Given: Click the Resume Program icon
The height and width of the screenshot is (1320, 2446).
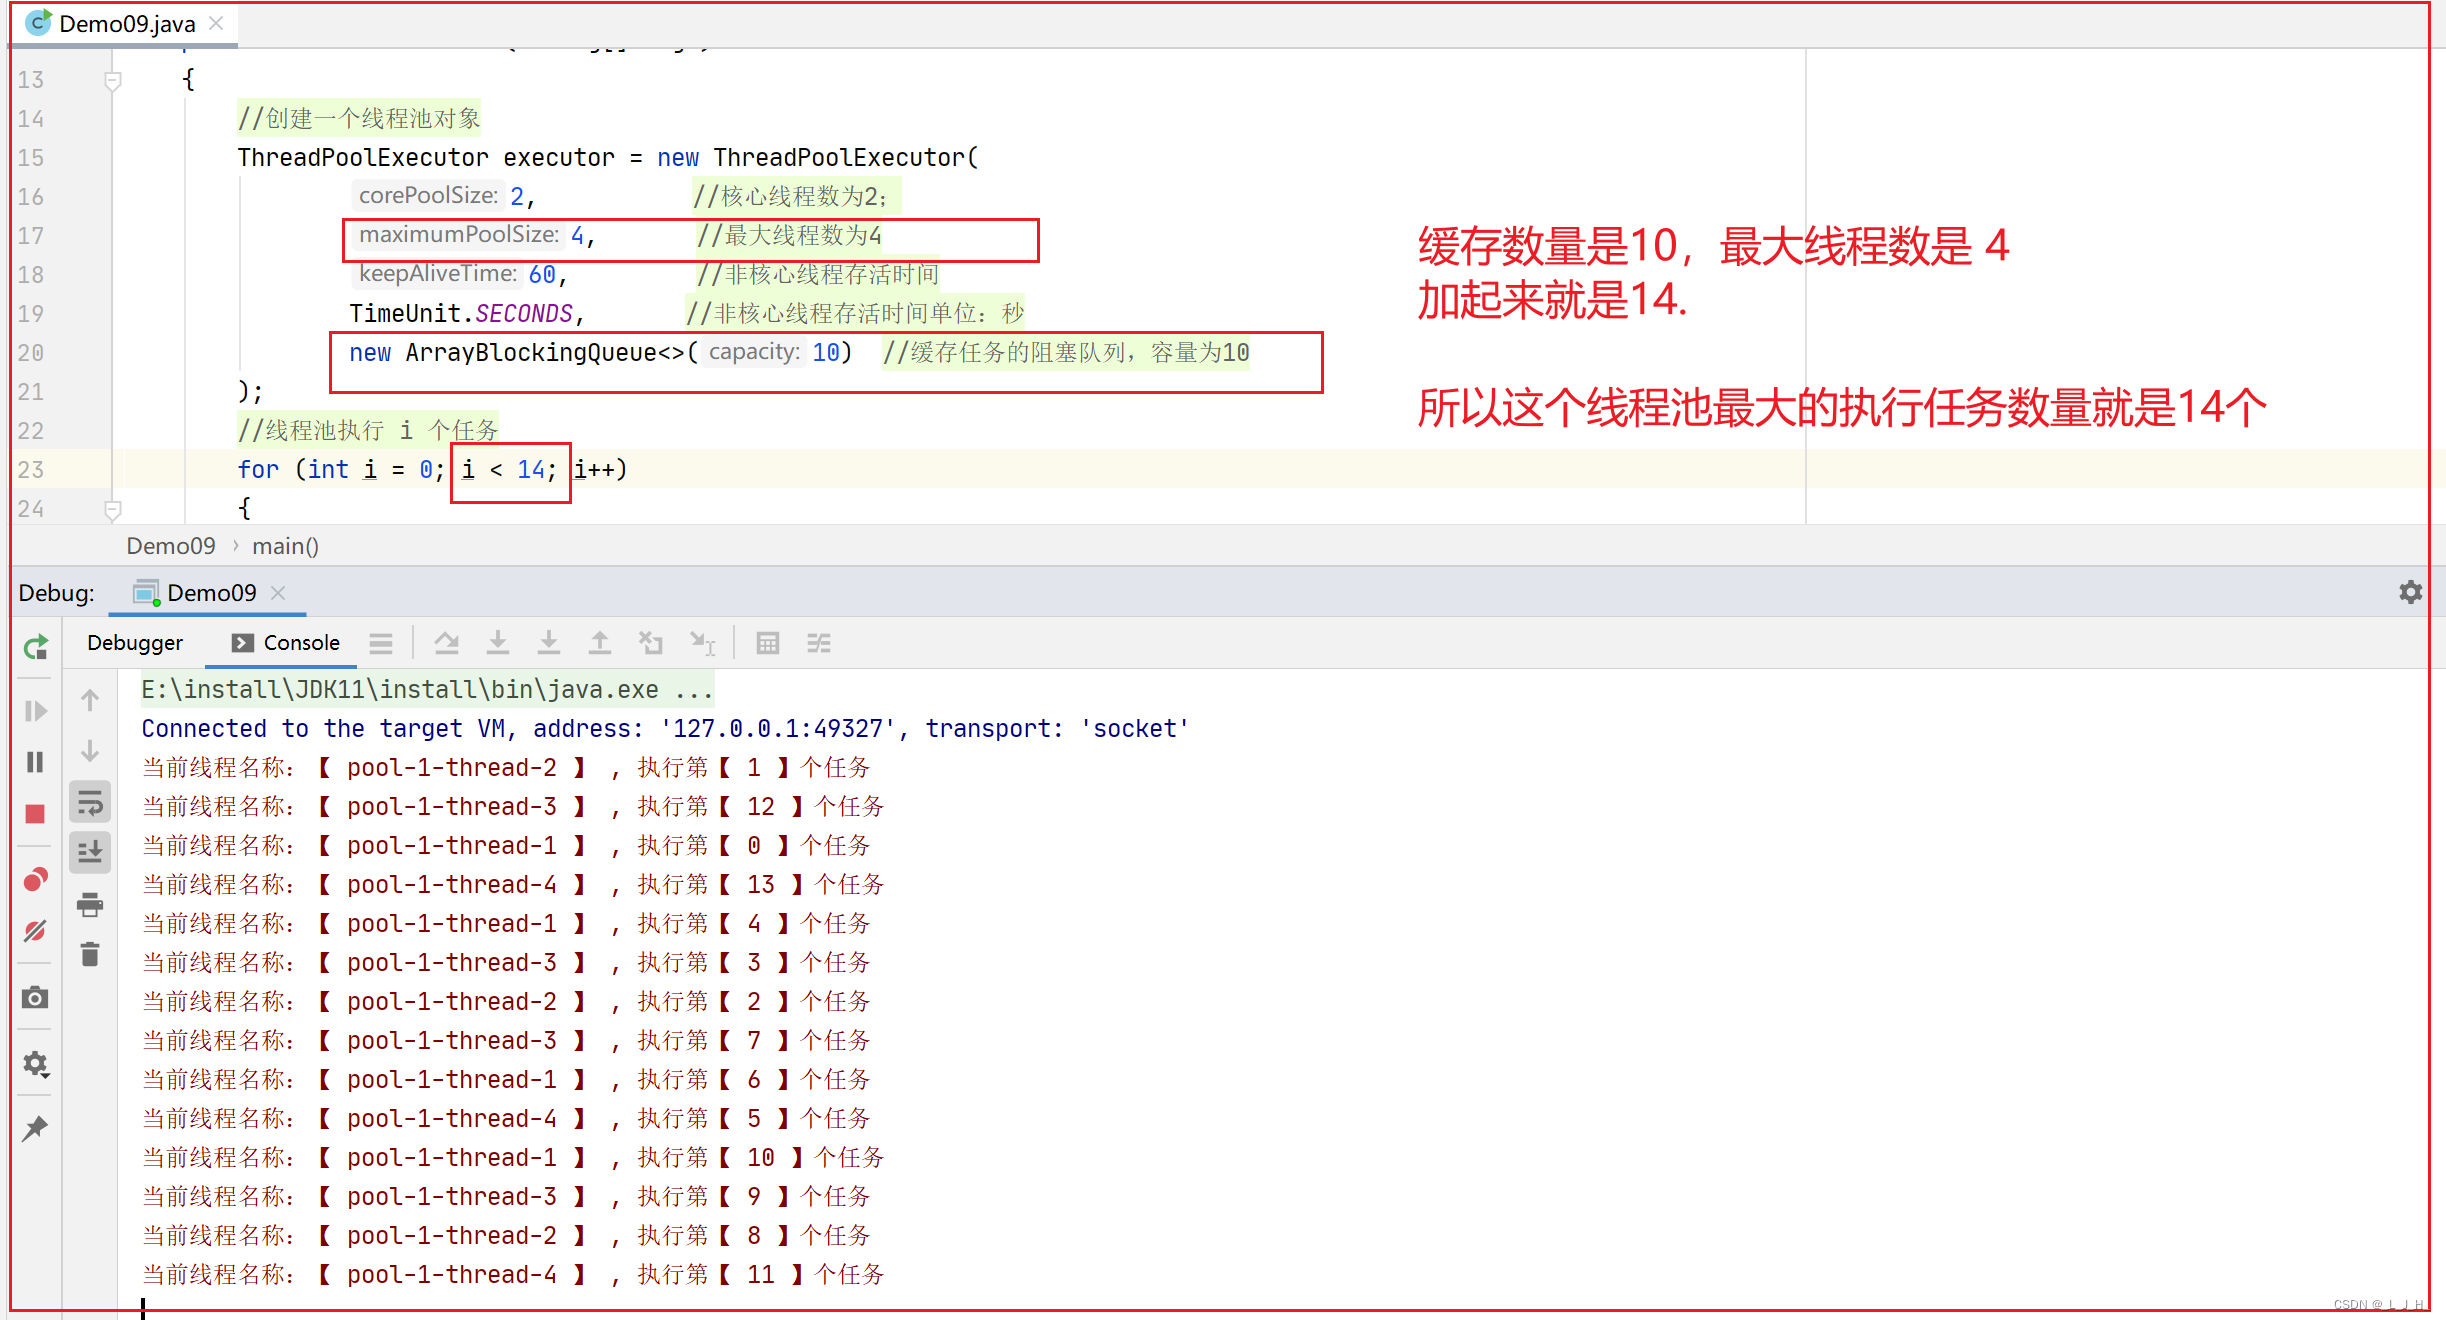Looking at the screenshot, I should (x=36, y=711).
